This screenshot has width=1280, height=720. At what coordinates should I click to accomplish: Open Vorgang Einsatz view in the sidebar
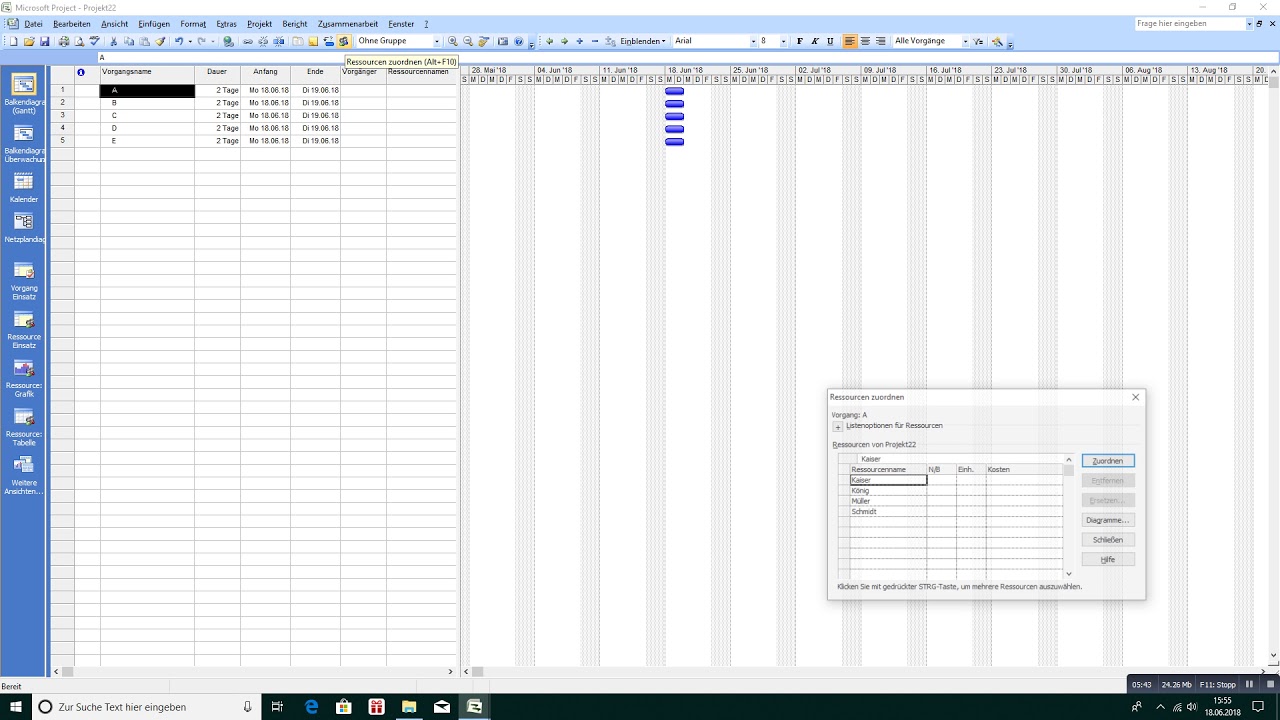point(23,281)
